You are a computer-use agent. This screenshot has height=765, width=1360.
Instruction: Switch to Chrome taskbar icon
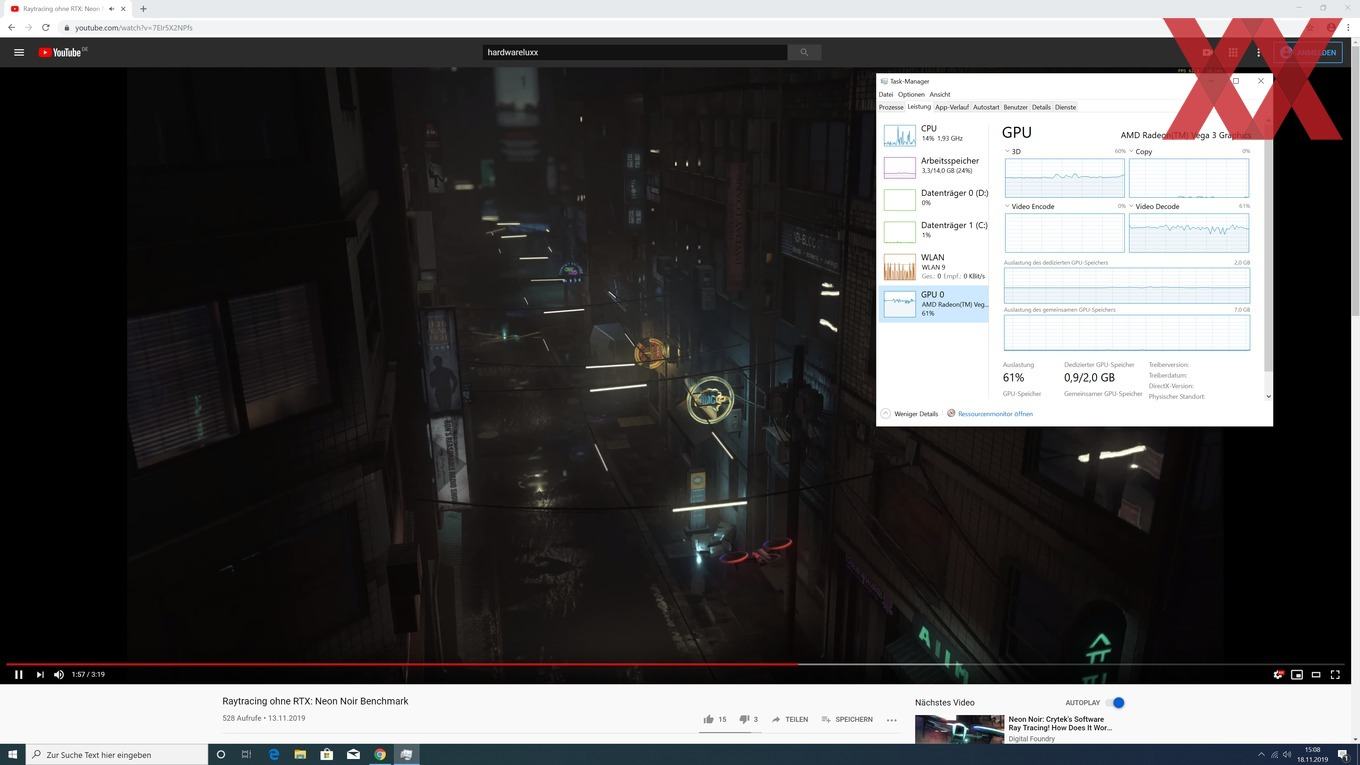(x=380, y=754)
